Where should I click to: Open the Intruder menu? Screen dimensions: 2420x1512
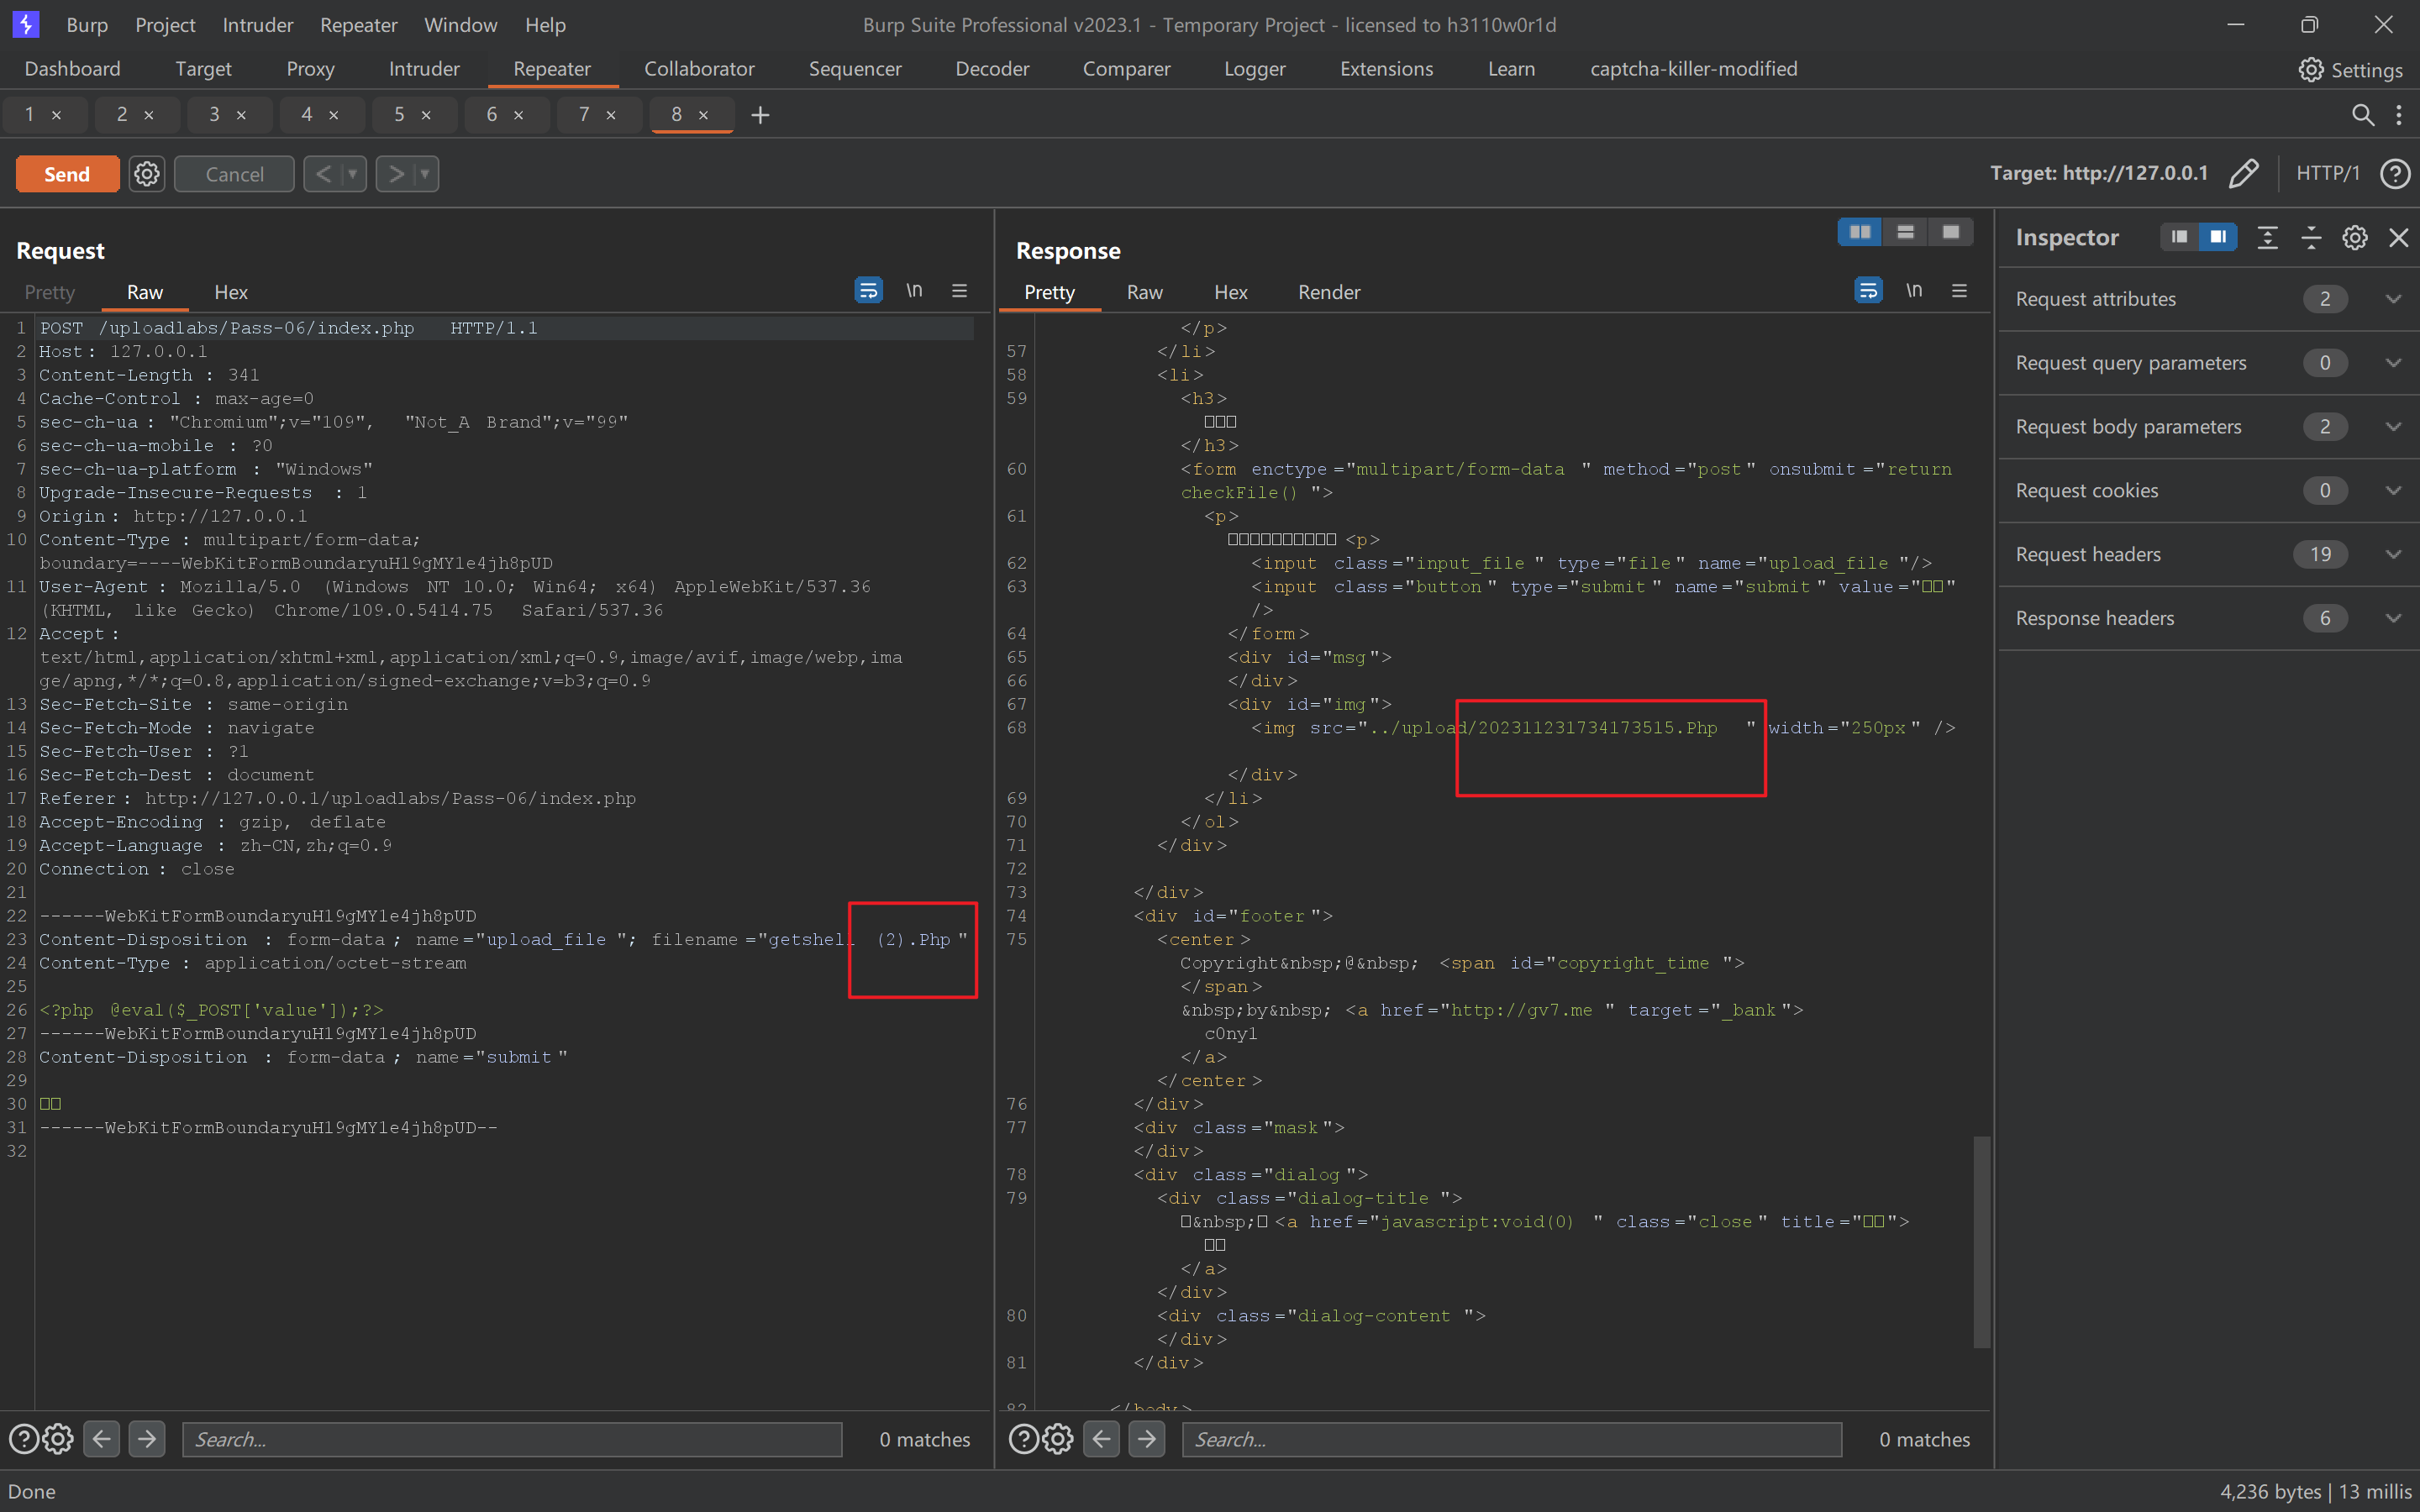click(x=257, y=25)
